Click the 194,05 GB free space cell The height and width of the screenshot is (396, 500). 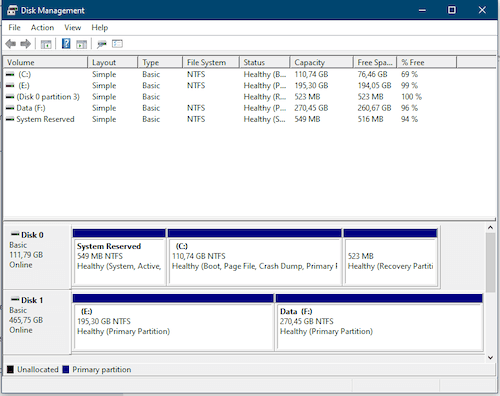click(374, 86)
